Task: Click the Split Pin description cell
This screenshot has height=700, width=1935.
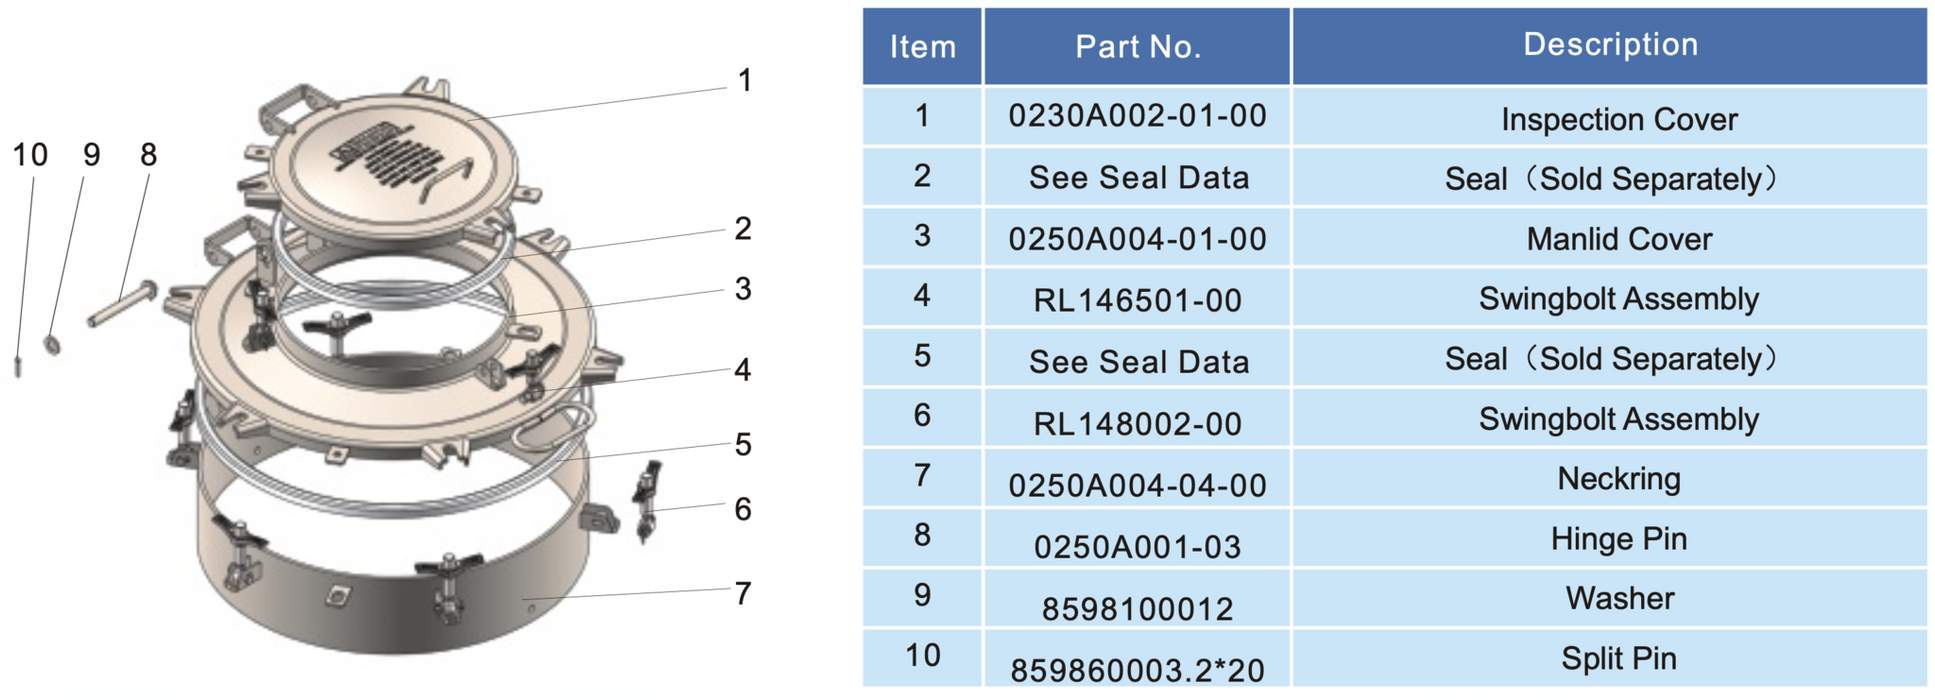Action: click(1618, 658)
